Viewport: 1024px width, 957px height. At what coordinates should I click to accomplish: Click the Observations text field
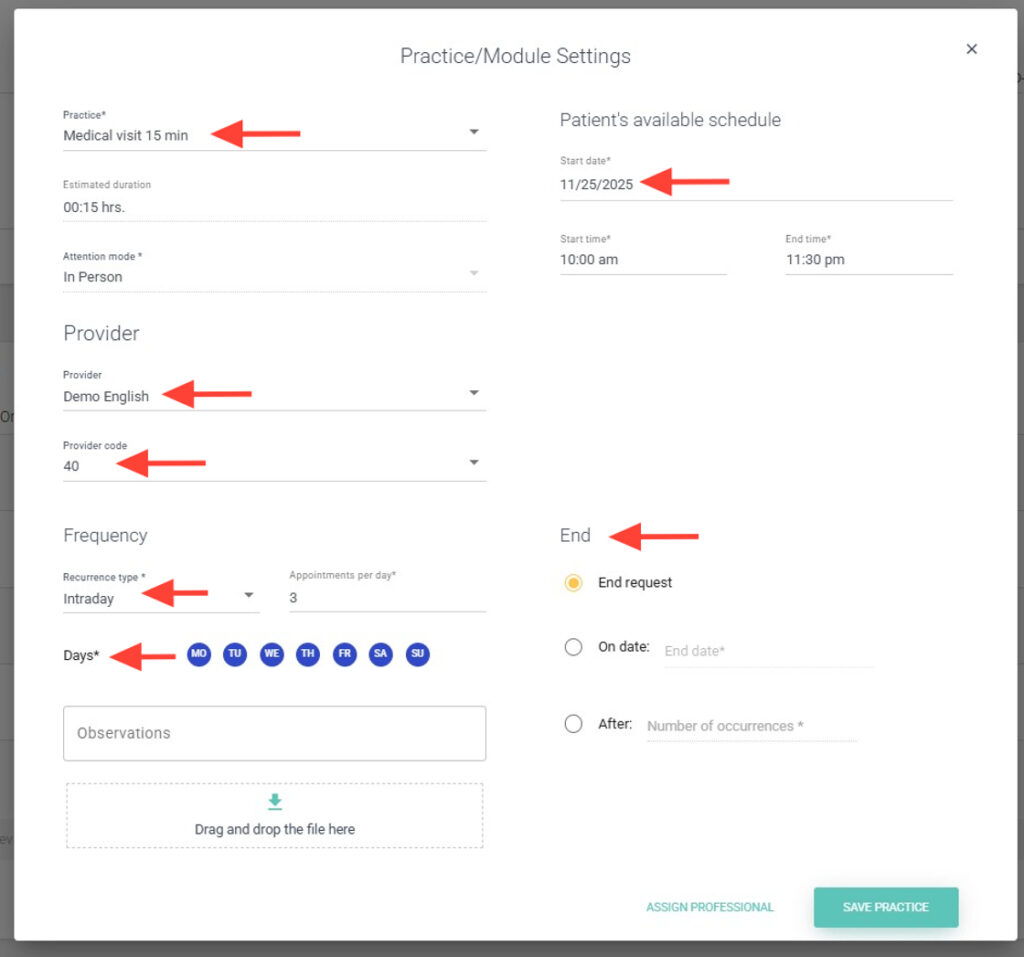275,733
